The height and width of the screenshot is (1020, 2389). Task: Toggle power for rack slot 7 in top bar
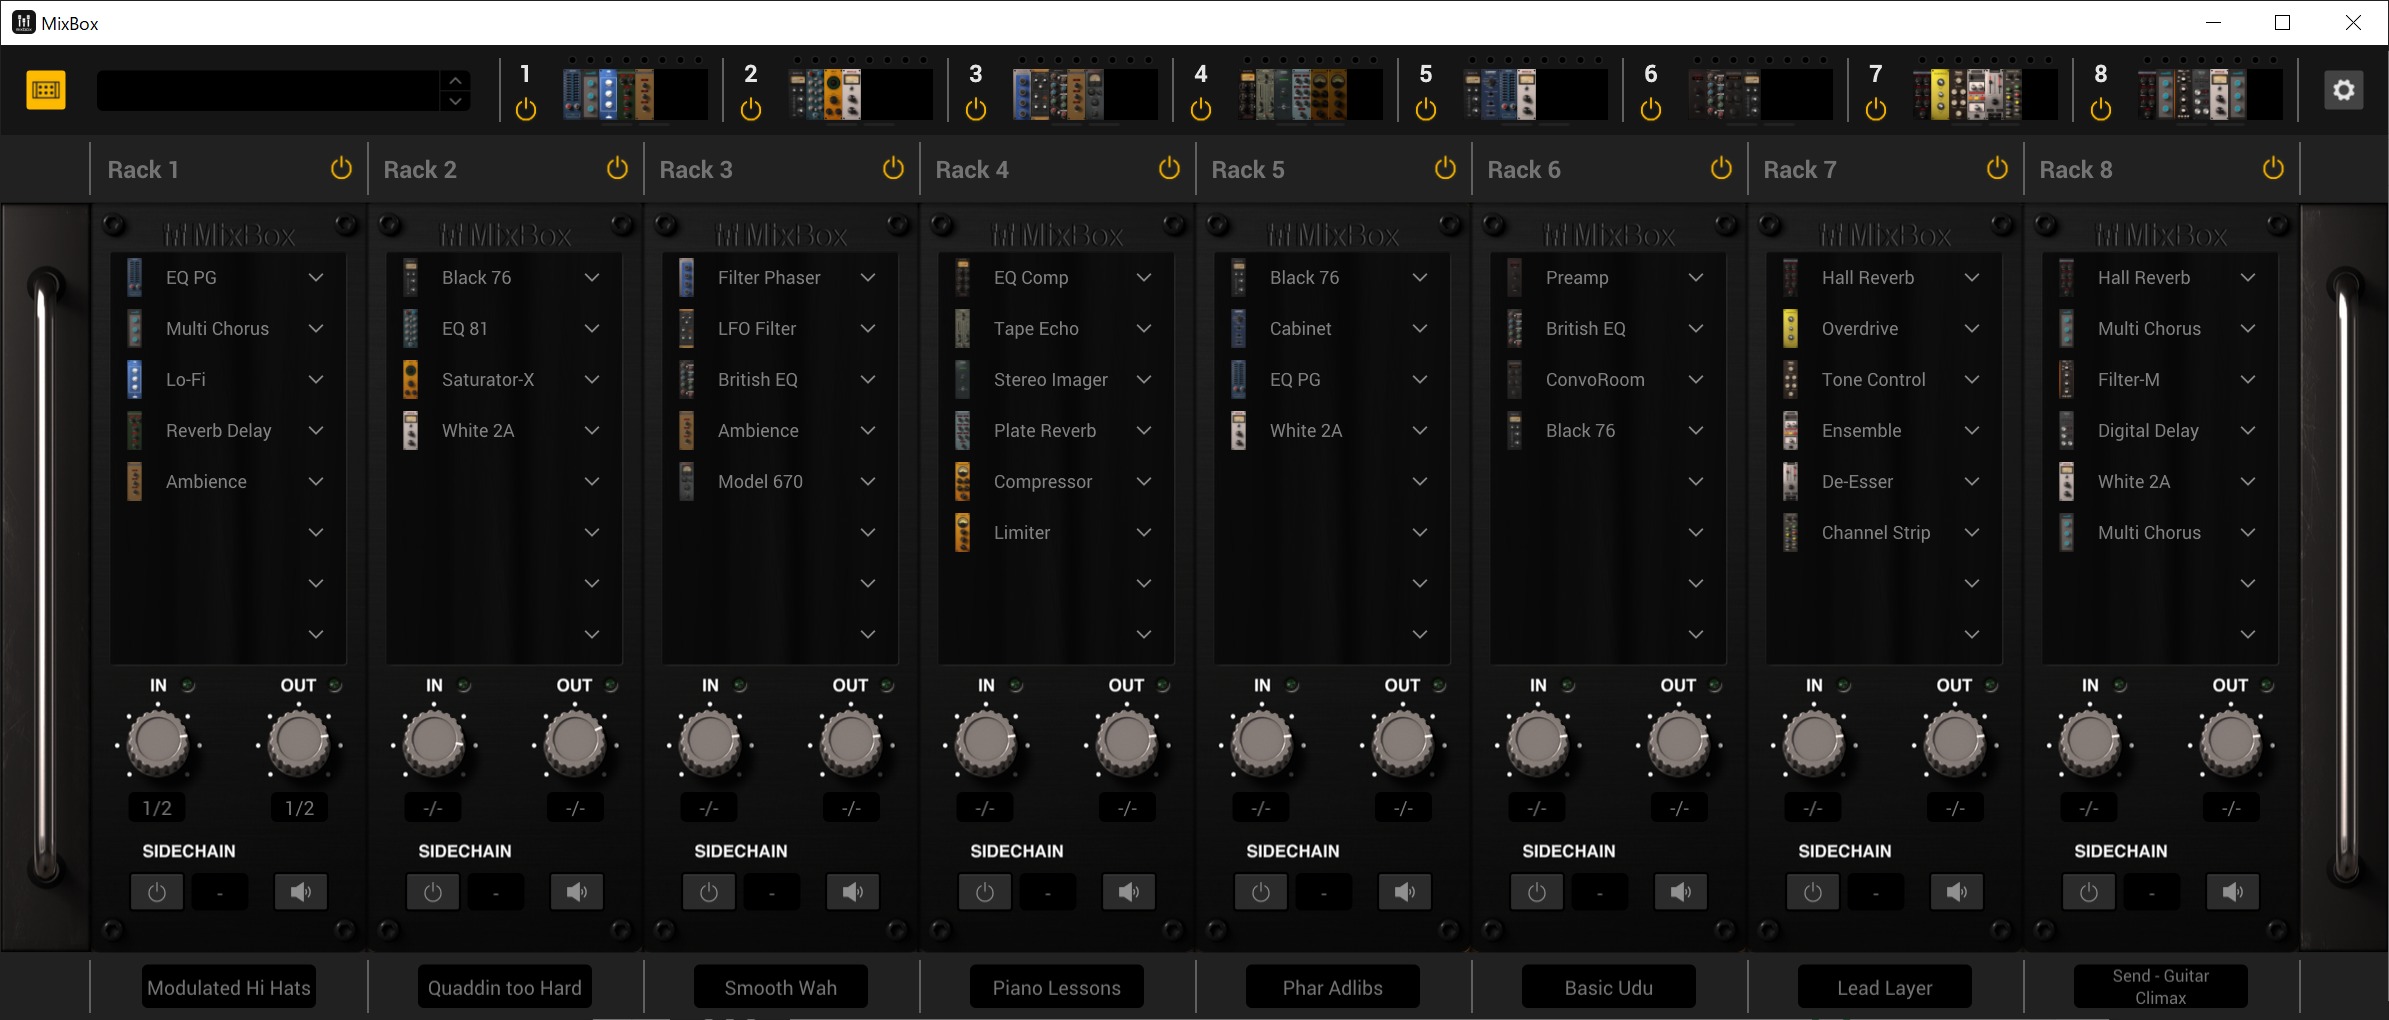click(1876, 109)
